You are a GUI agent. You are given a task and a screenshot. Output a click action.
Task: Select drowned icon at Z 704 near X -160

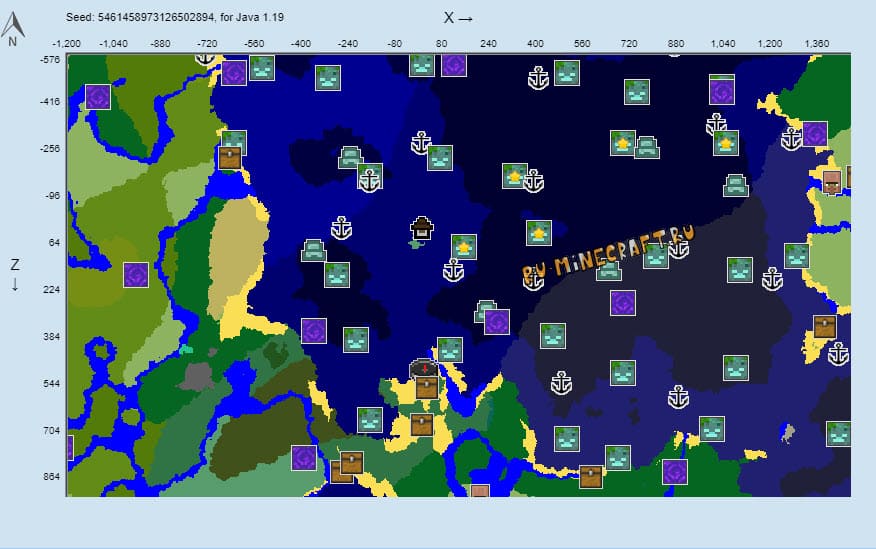pyautogui.click(x=370, y=420)
